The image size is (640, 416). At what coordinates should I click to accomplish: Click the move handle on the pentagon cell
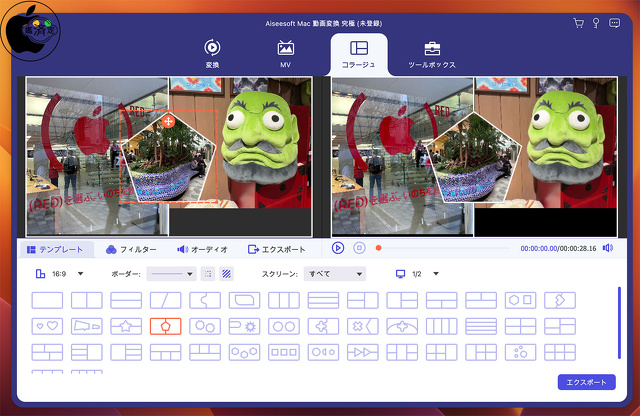pos(168,121)
